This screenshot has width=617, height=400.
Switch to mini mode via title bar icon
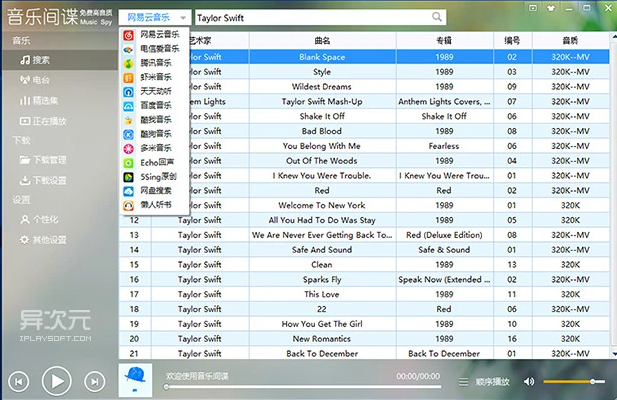pyautogui.click(x=533, y=8)
